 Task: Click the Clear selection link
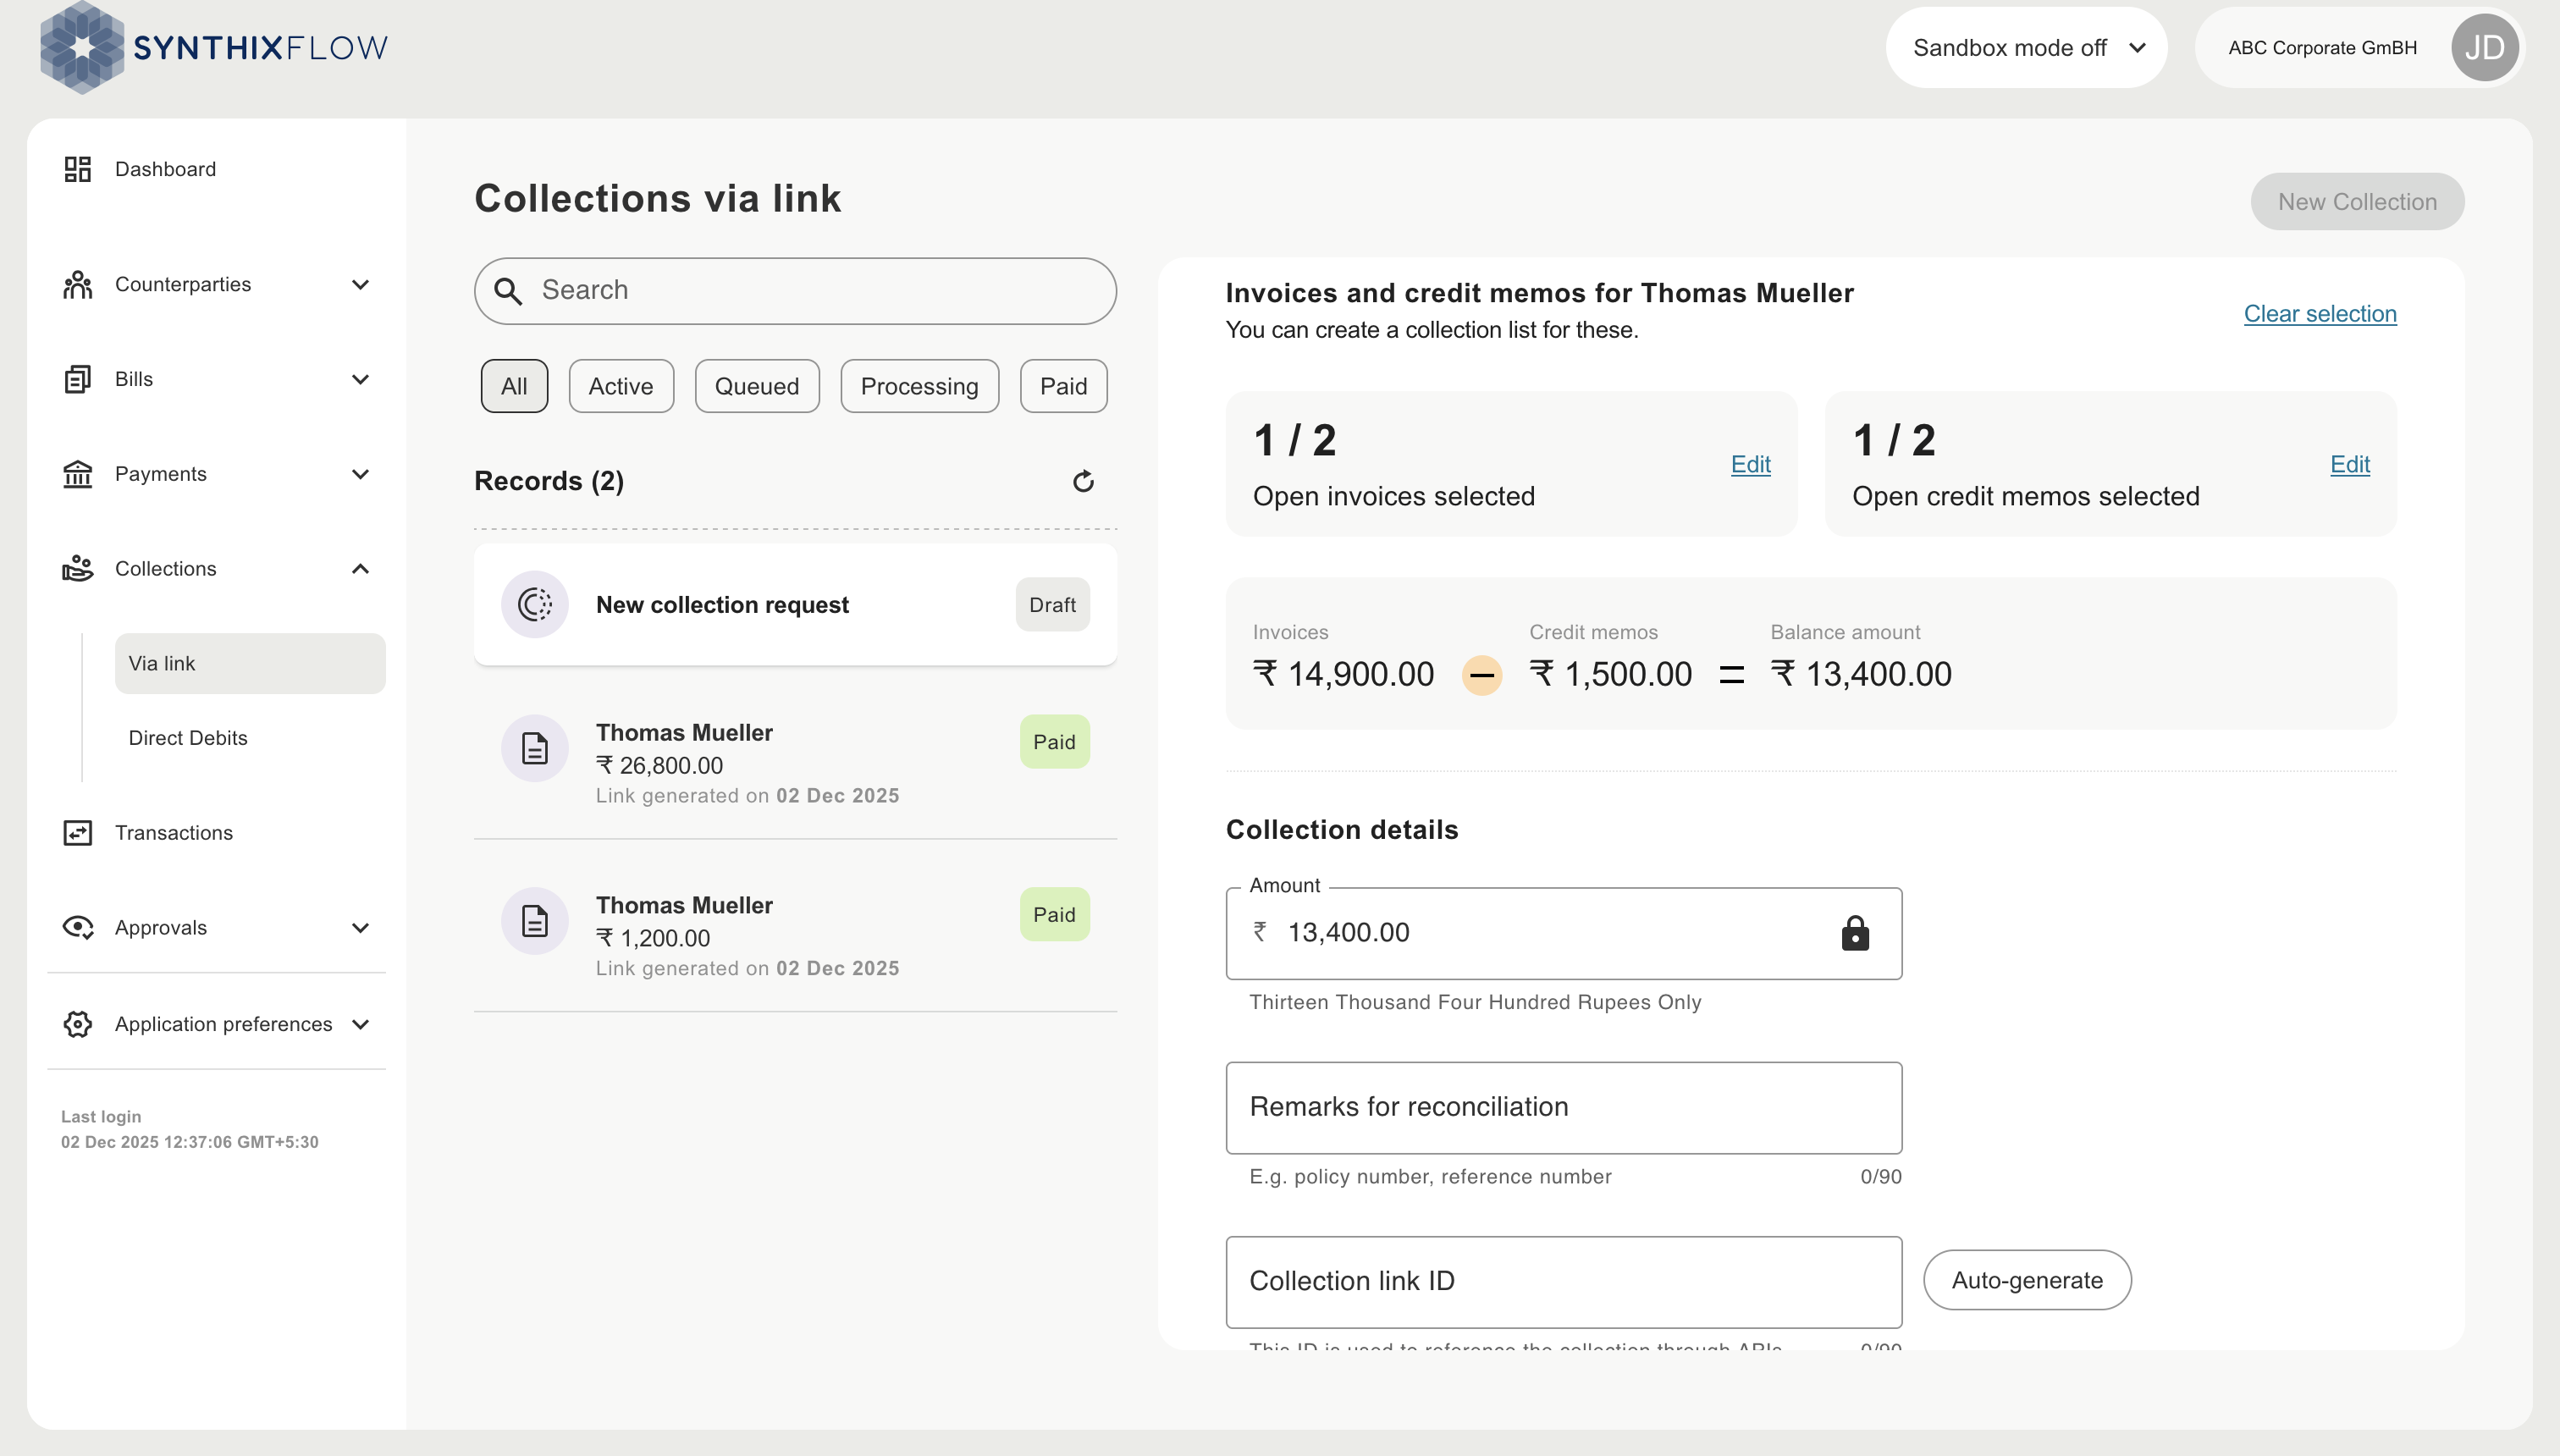coord(2320,314)
